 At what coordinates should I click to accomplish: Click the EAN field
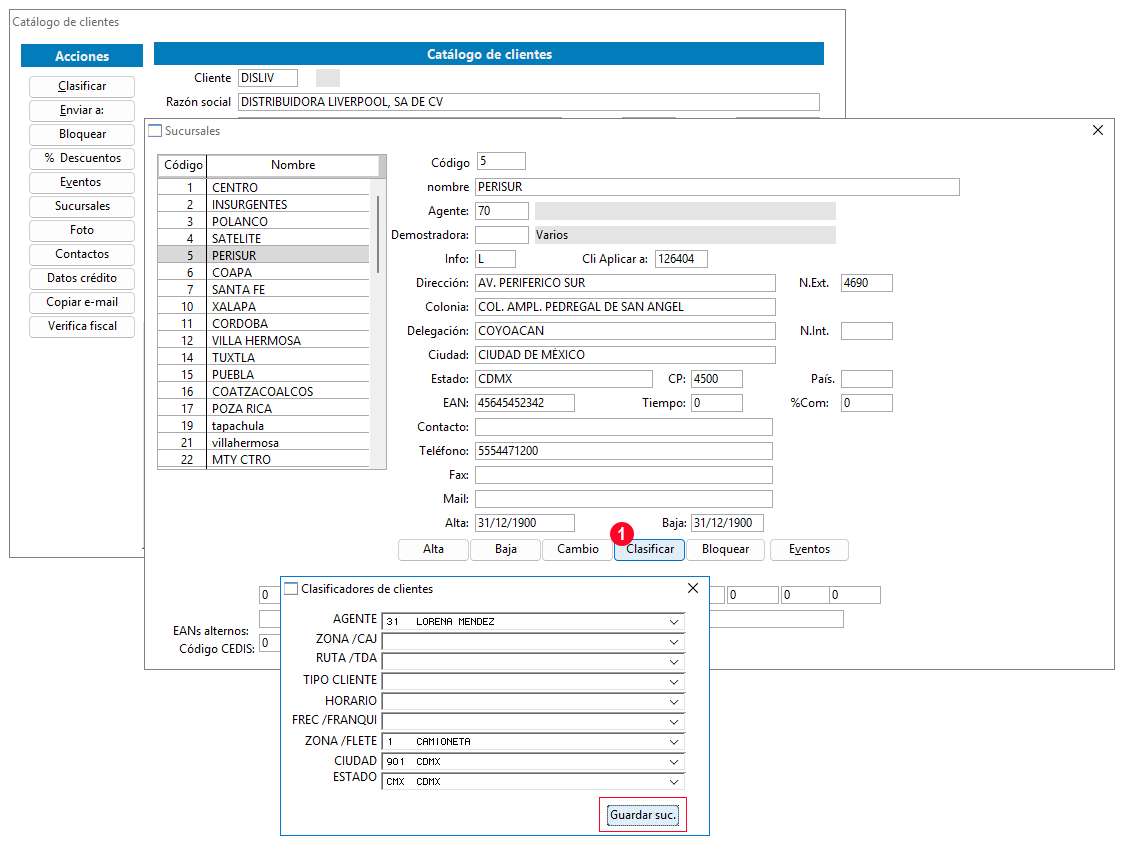point(525,403)
